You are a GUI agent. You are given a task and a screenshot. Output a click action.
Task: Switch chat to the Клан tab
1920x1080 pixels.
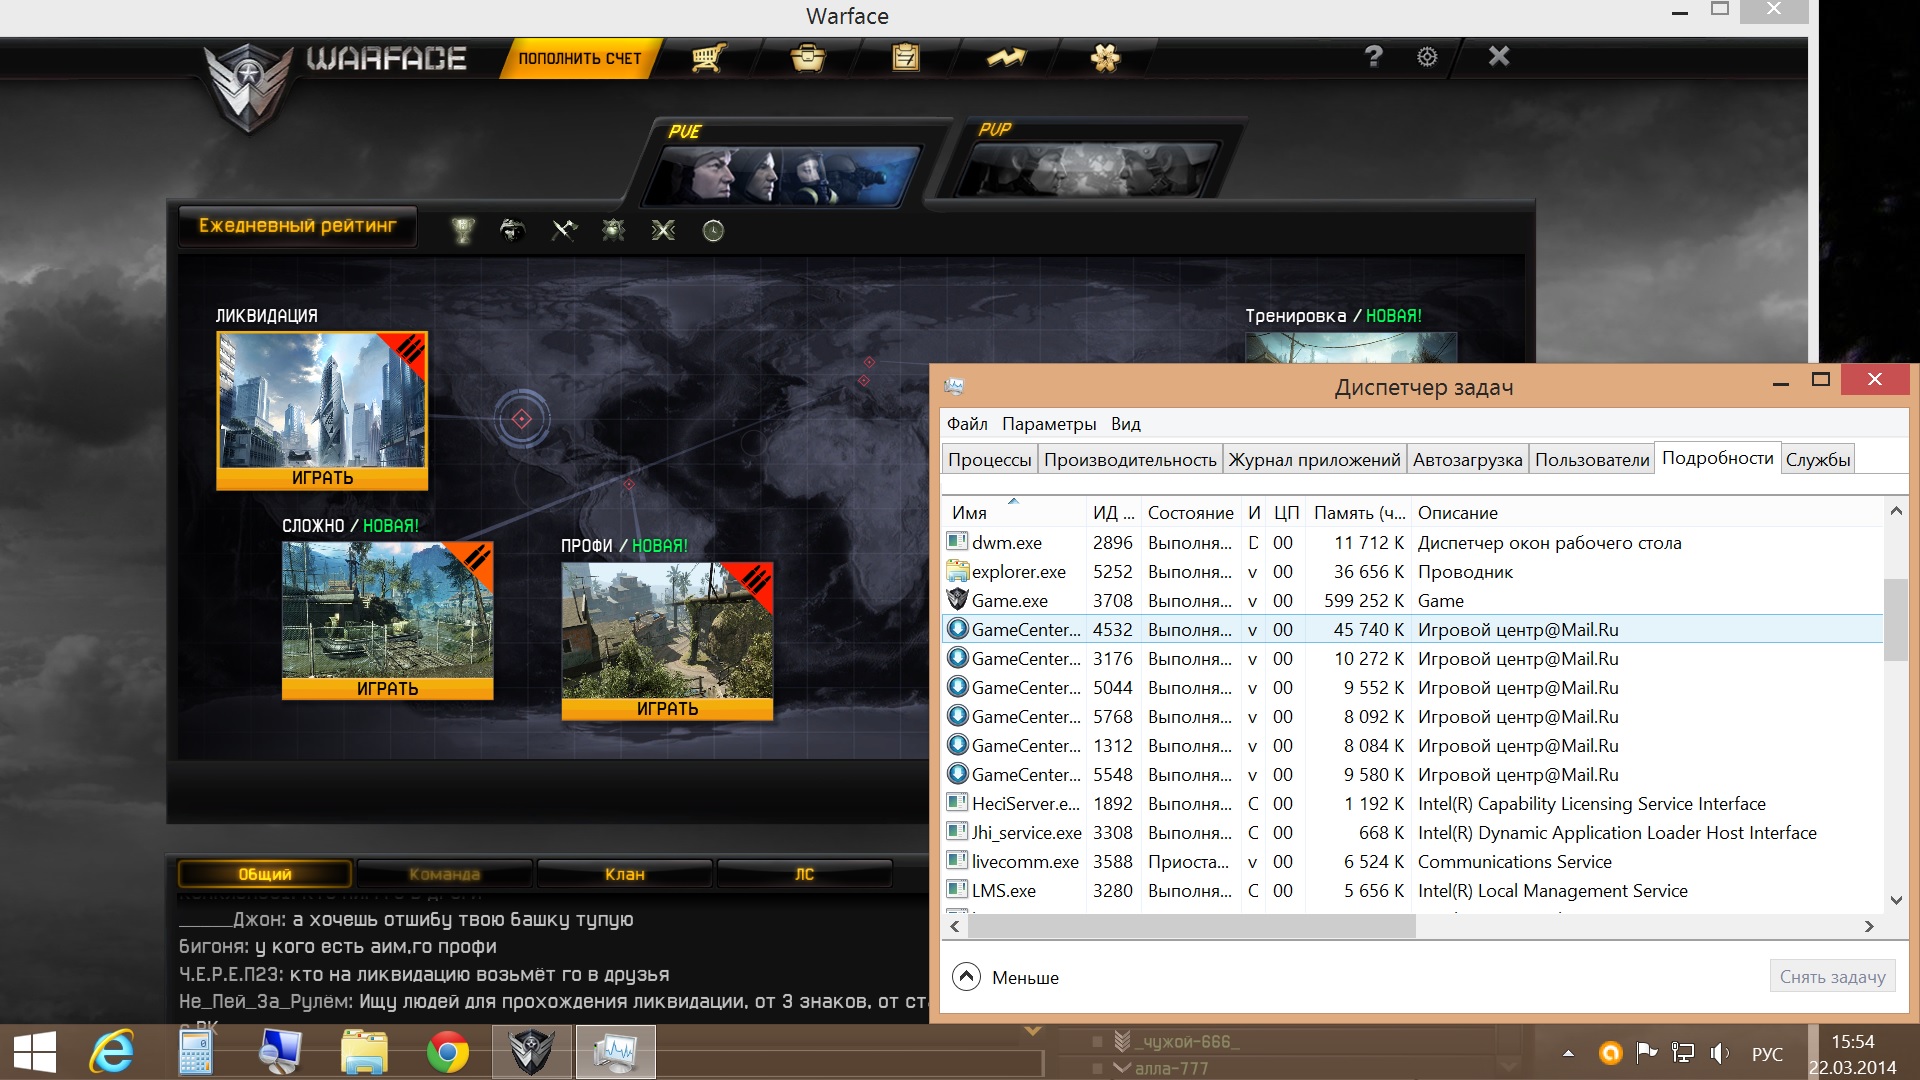click(x=624, y=874)
